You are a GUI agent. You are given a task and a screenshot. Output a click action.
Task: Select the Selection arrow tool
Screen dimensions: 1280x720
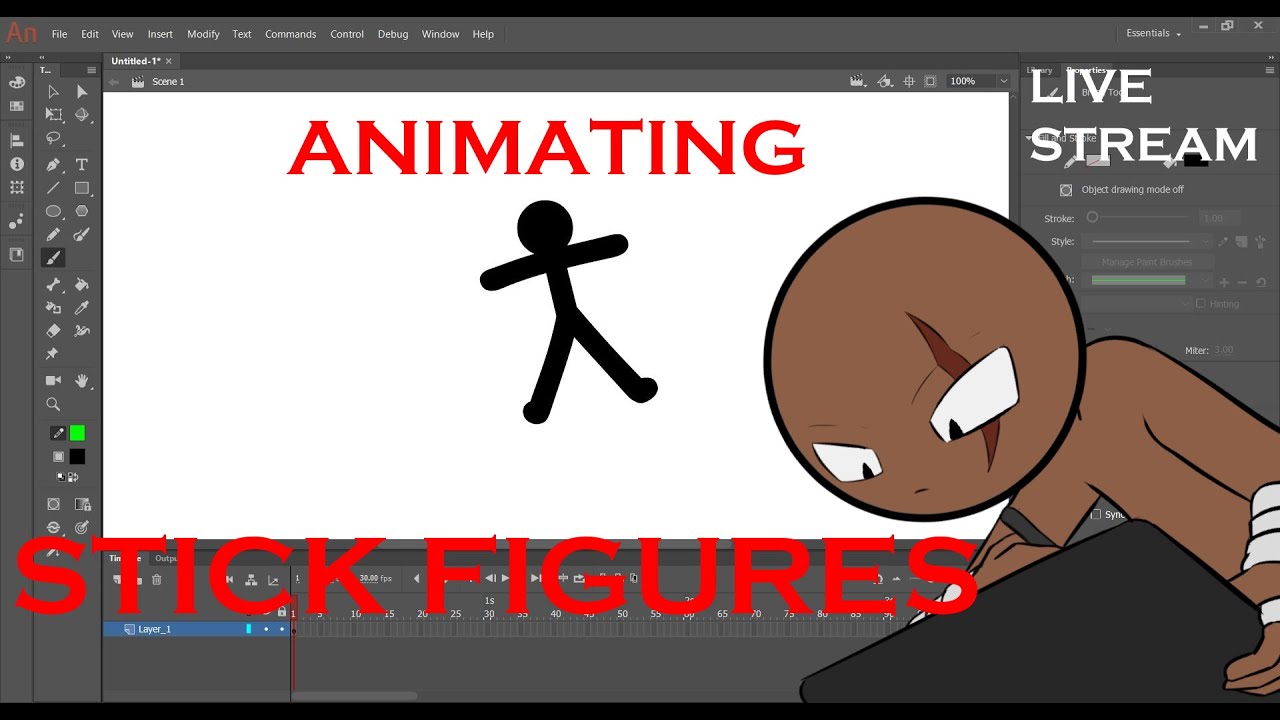click(53, 91)
